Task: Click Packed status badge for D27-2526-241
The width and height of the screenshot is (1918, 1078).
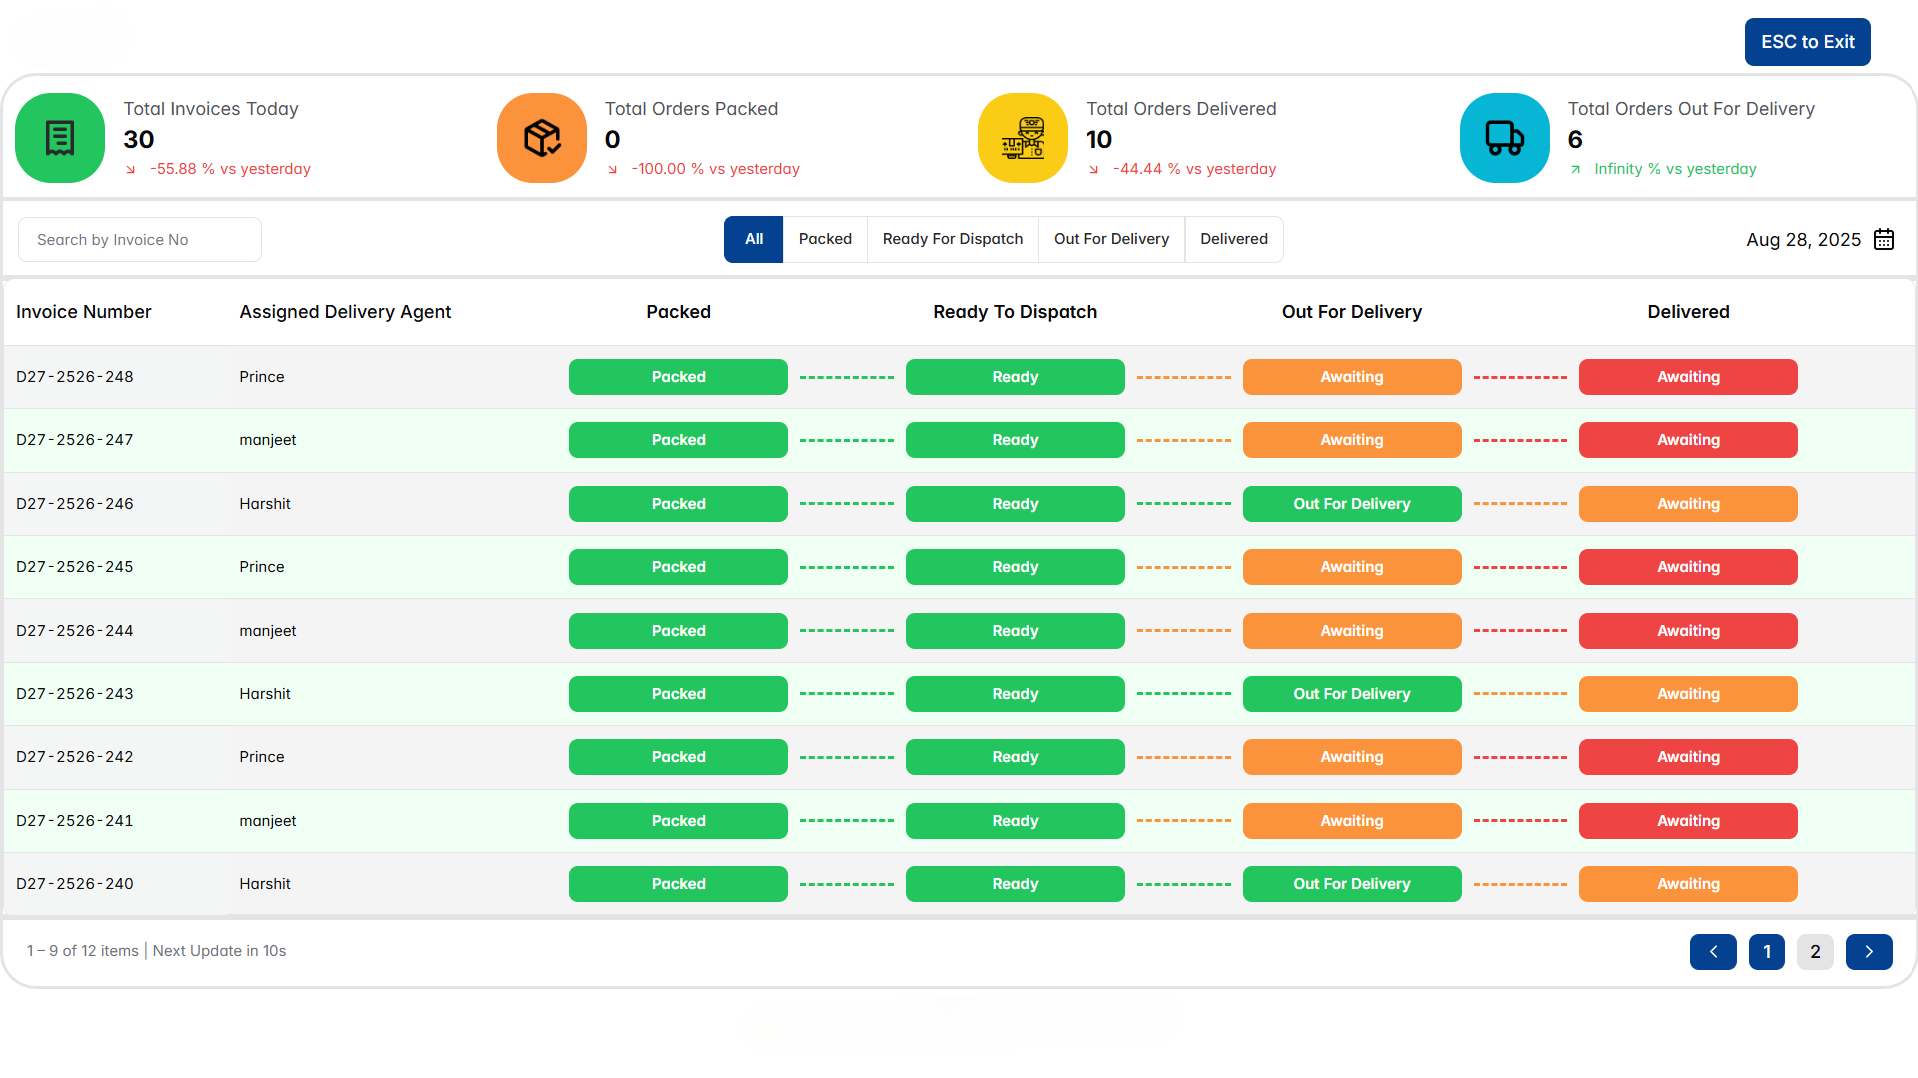Action: tap(678, 821)
